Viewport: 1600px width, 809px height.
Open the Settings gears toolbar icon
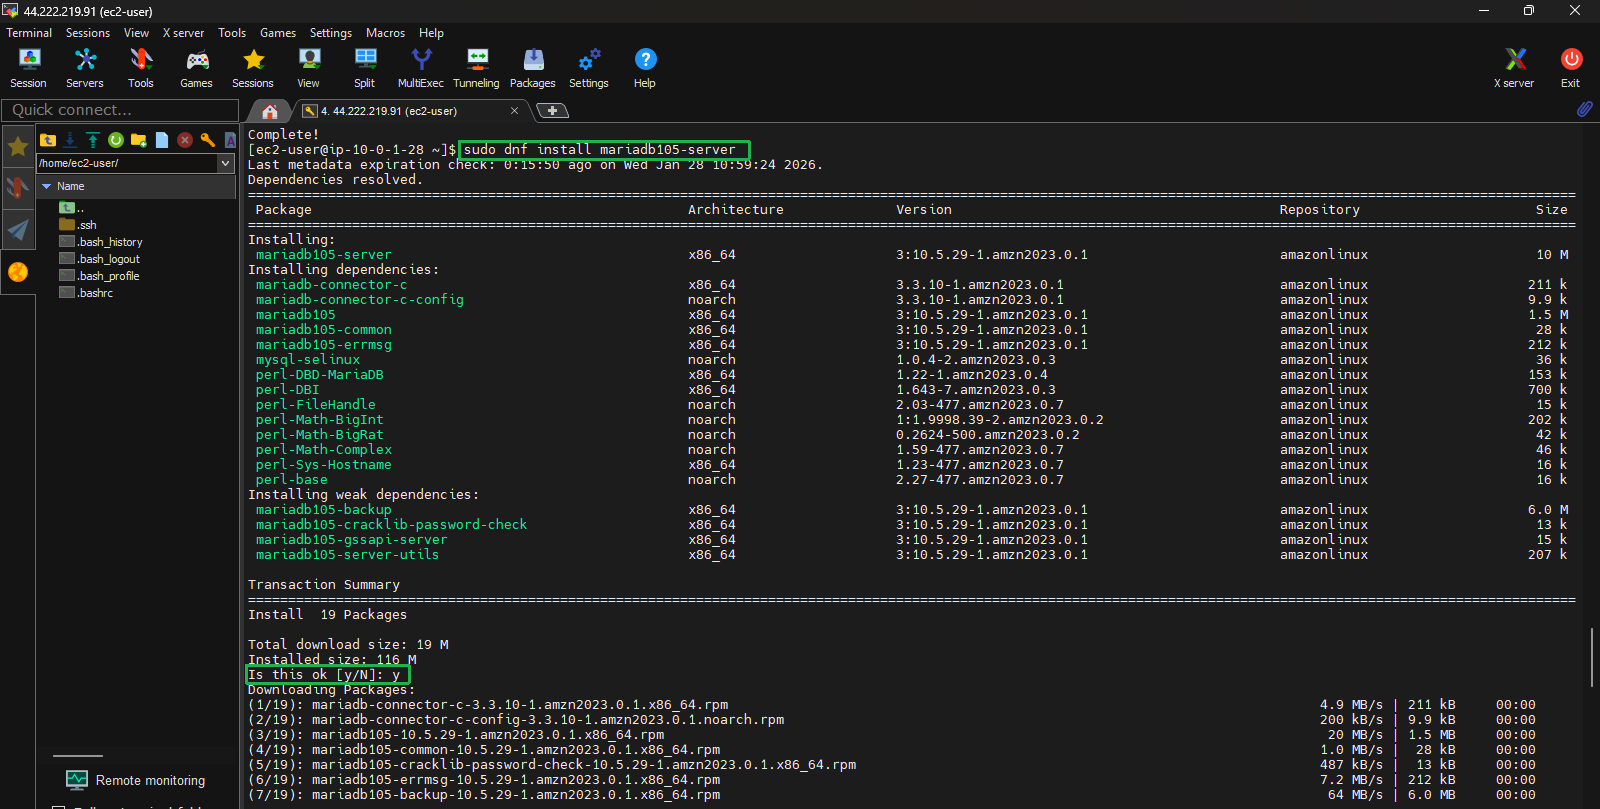589,68
